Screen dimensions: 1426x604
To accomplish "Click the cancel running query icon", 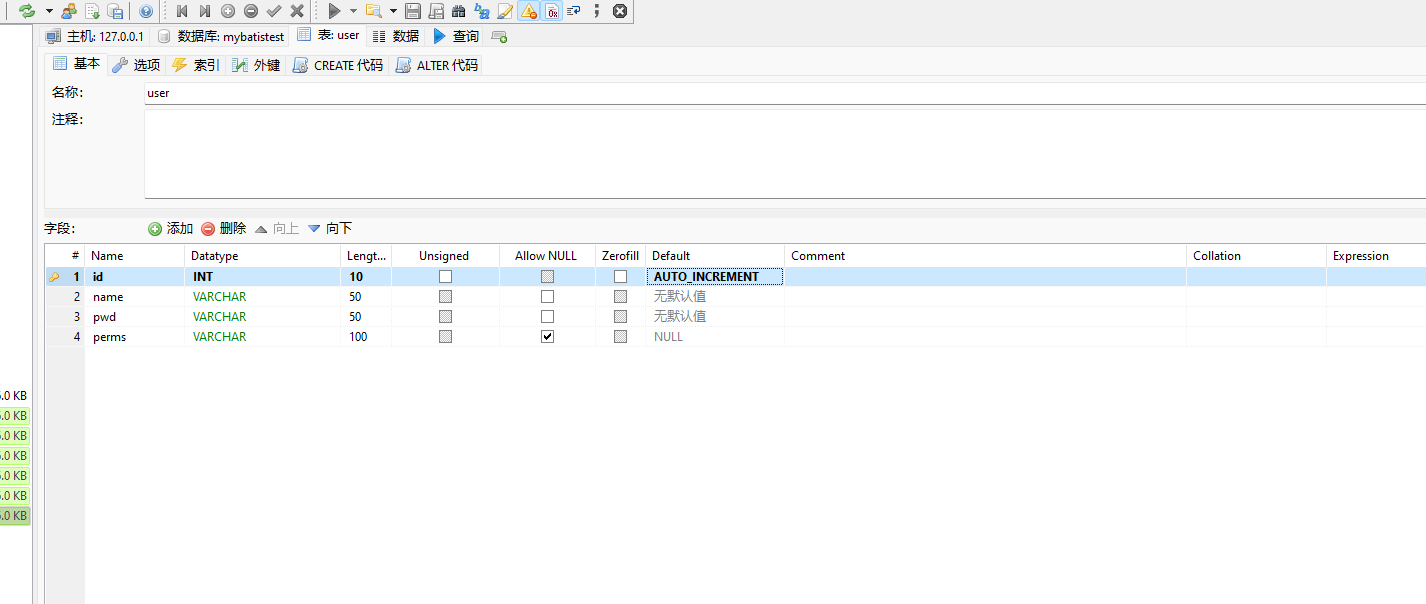I will [620, 11].
